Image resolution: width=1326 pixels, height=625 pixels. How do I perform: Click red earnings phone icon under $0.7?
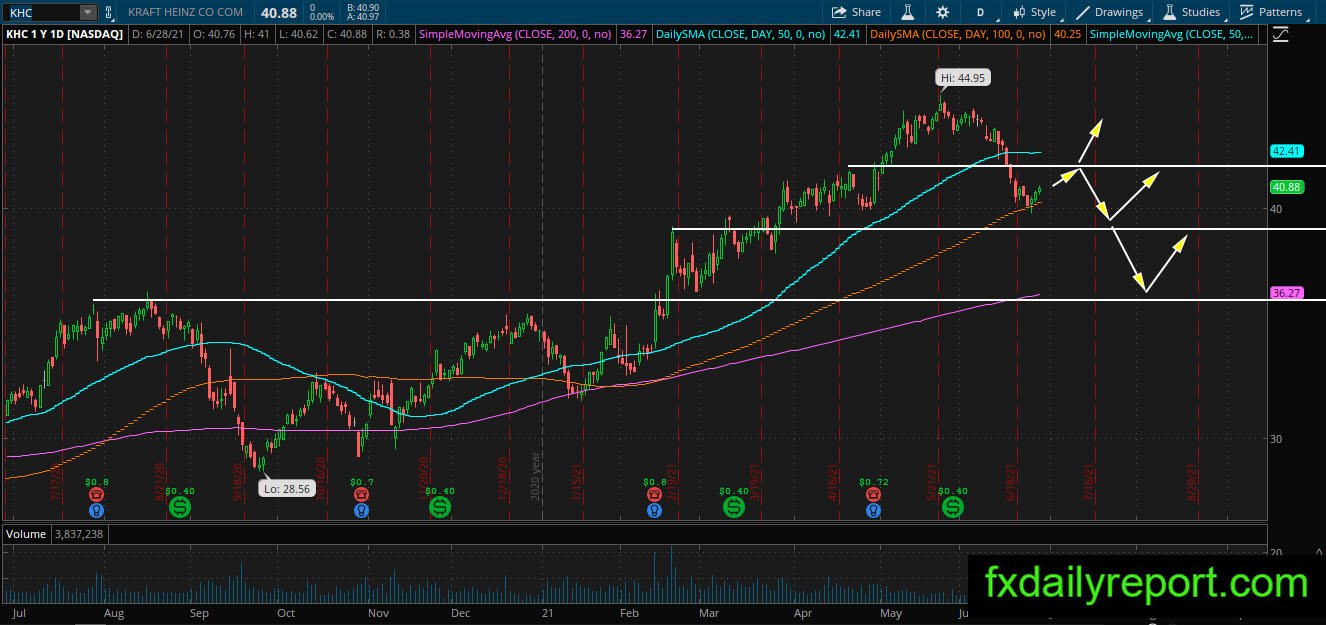[361, 494]
